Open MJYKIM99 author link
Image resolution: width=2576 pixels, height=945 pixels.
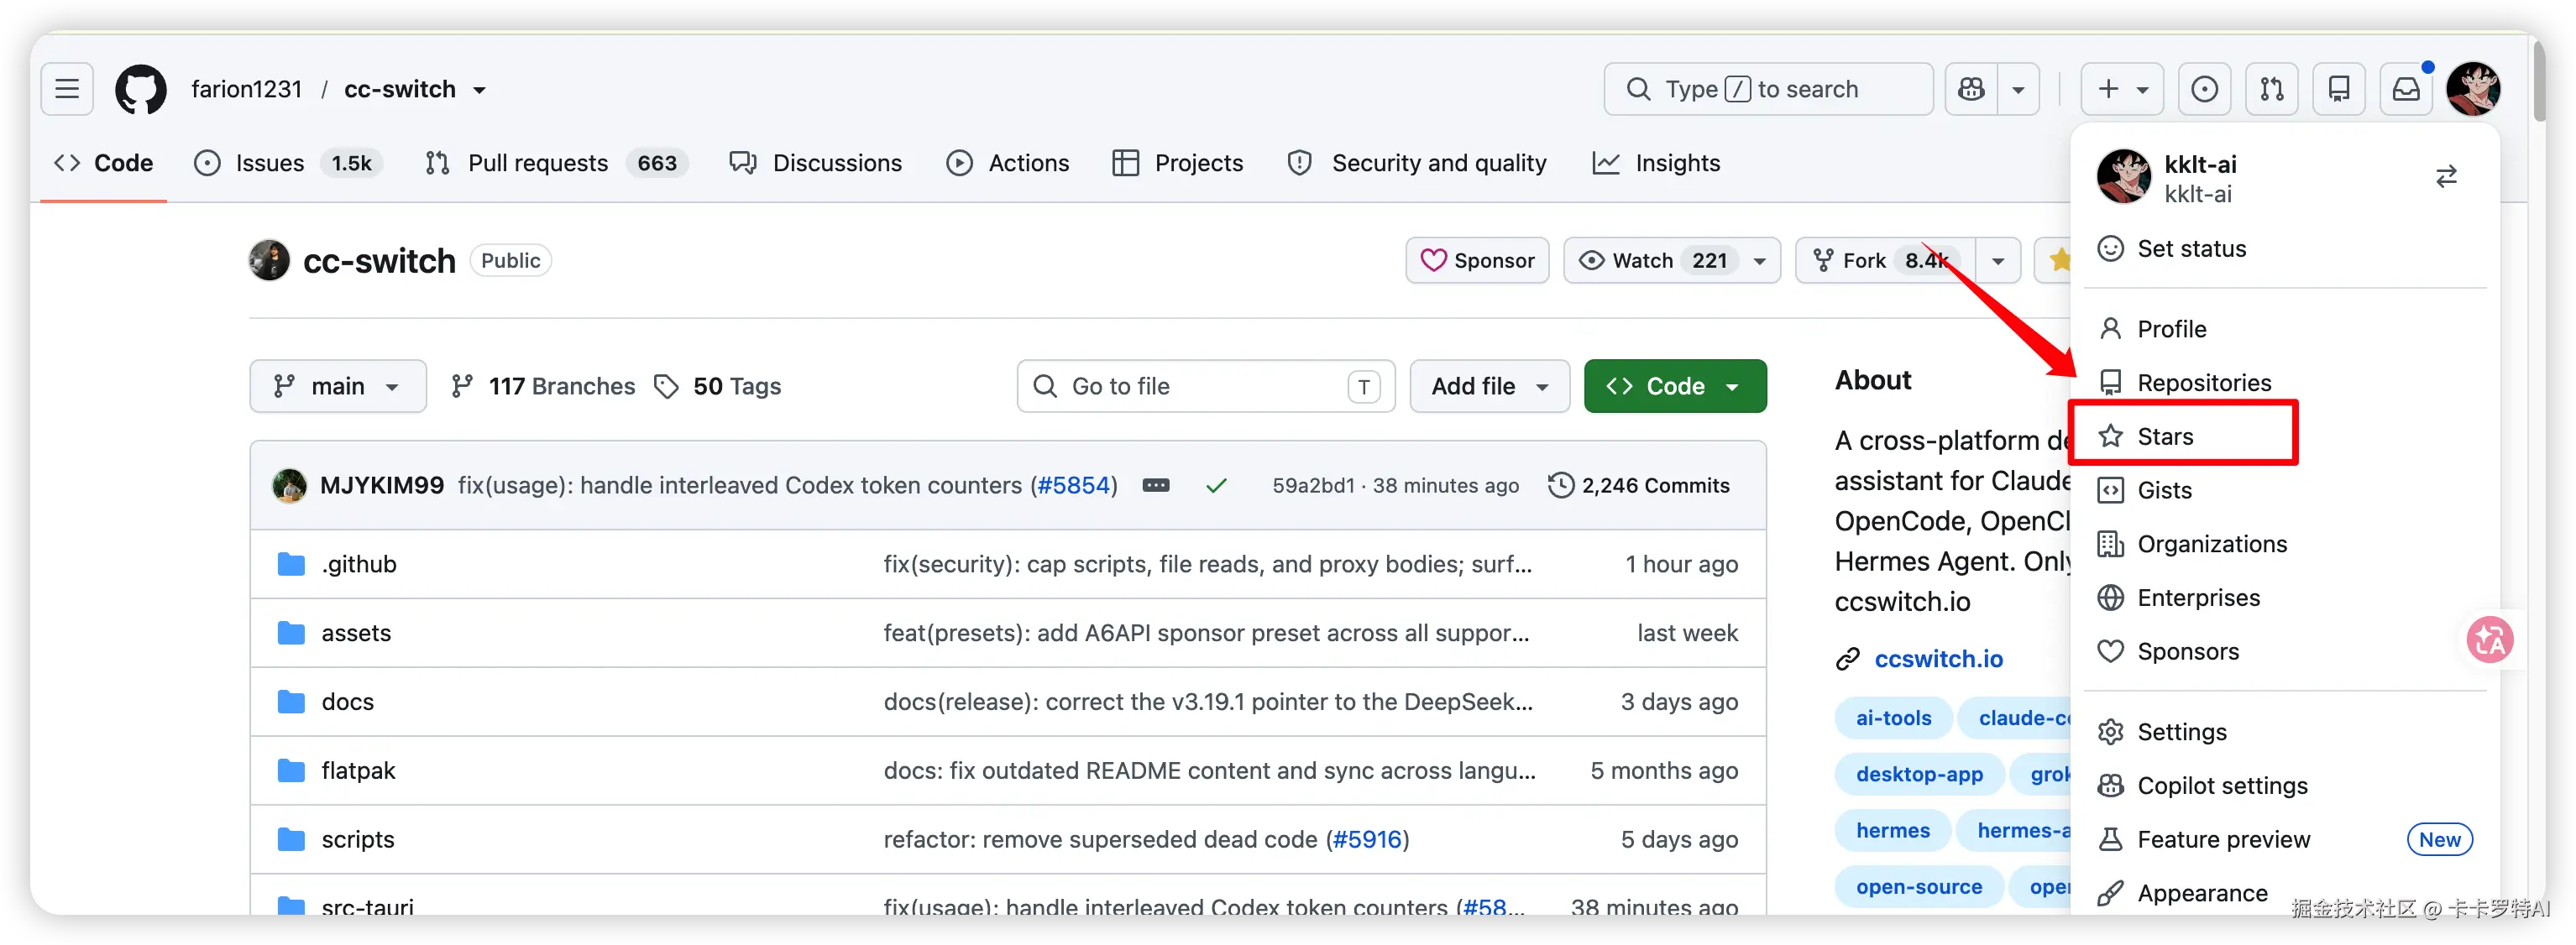(381, 485)
